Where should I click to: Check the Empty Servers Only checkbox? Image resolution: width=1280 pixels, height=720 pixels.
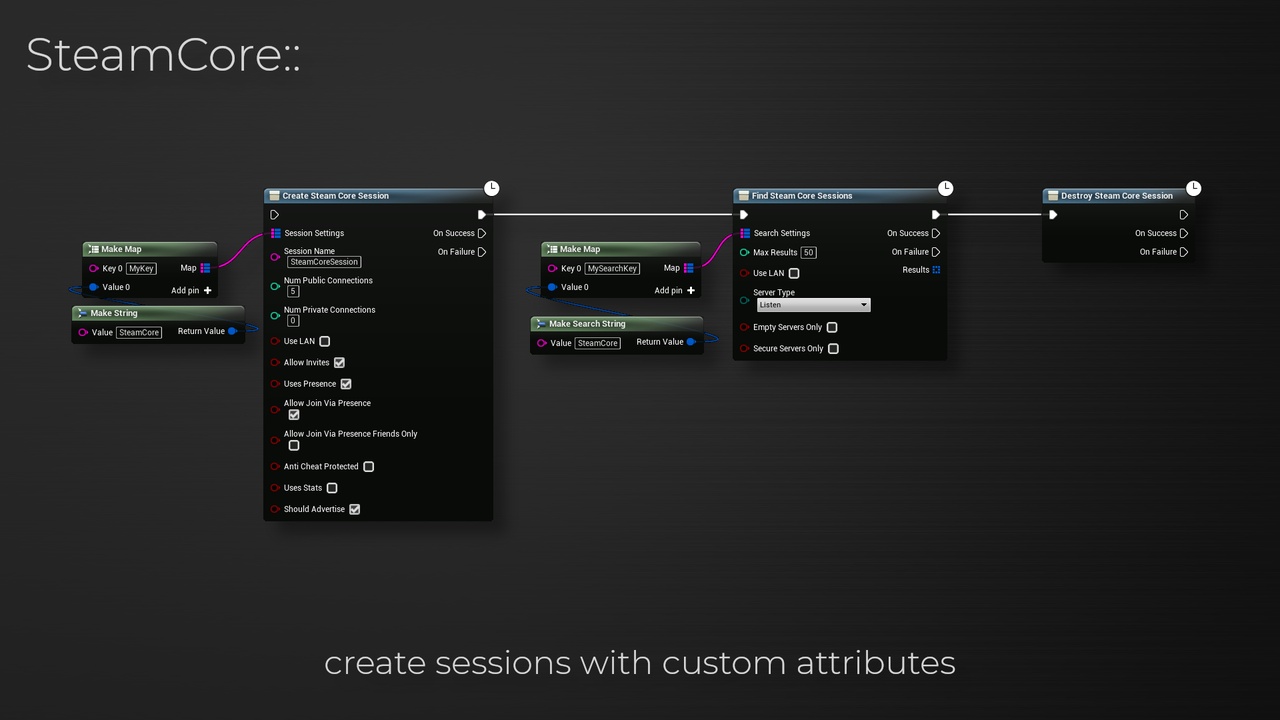tap(832, 328)
